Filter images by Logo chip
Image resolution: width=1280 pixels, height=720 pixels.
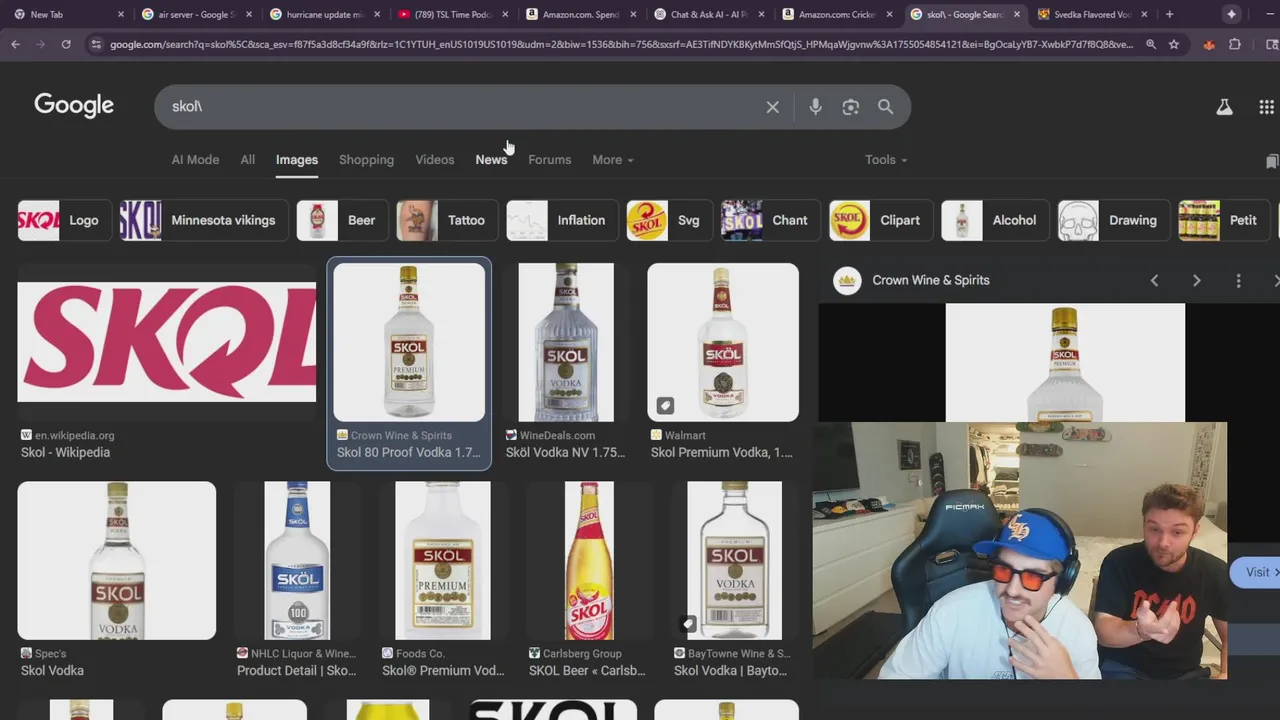tap(64, 220)
